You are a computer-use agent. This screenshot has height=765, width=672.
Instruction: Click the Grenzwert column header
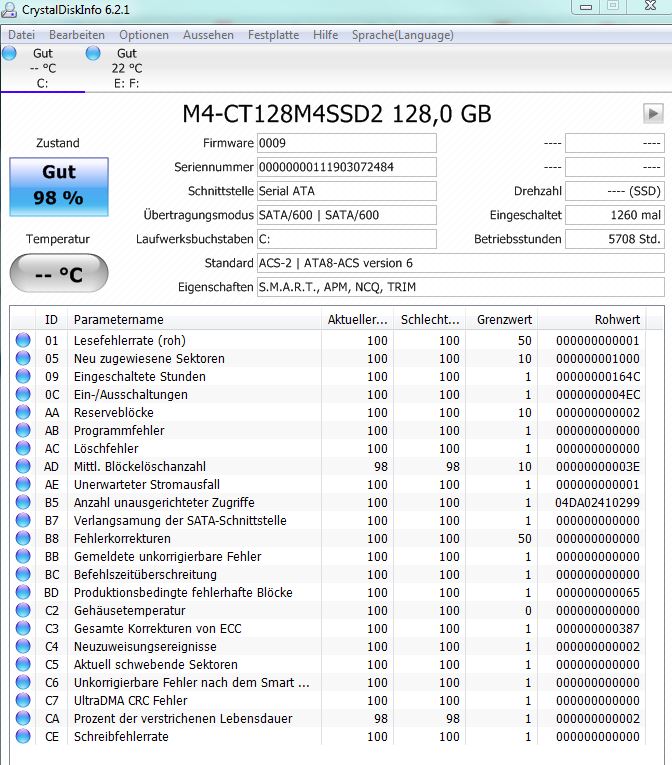pyautogui.click(x=502, y=320)
